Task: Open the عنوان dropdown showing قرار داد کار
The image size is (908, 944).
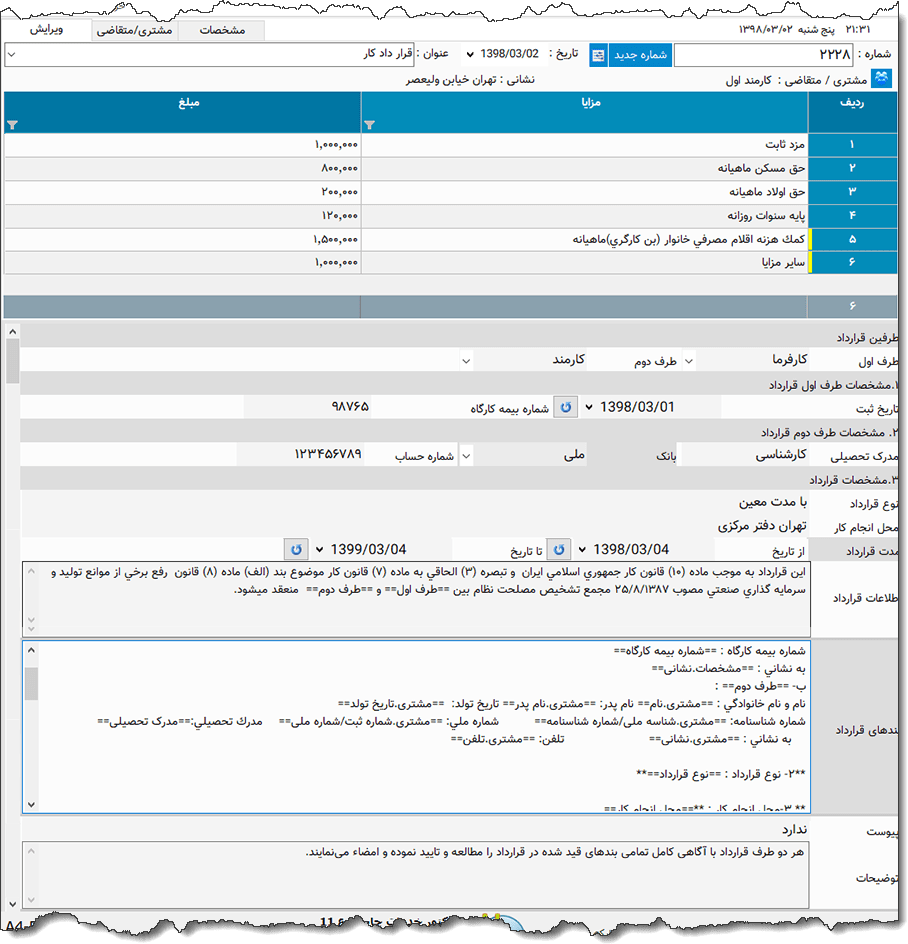Action: coord(10,55)
